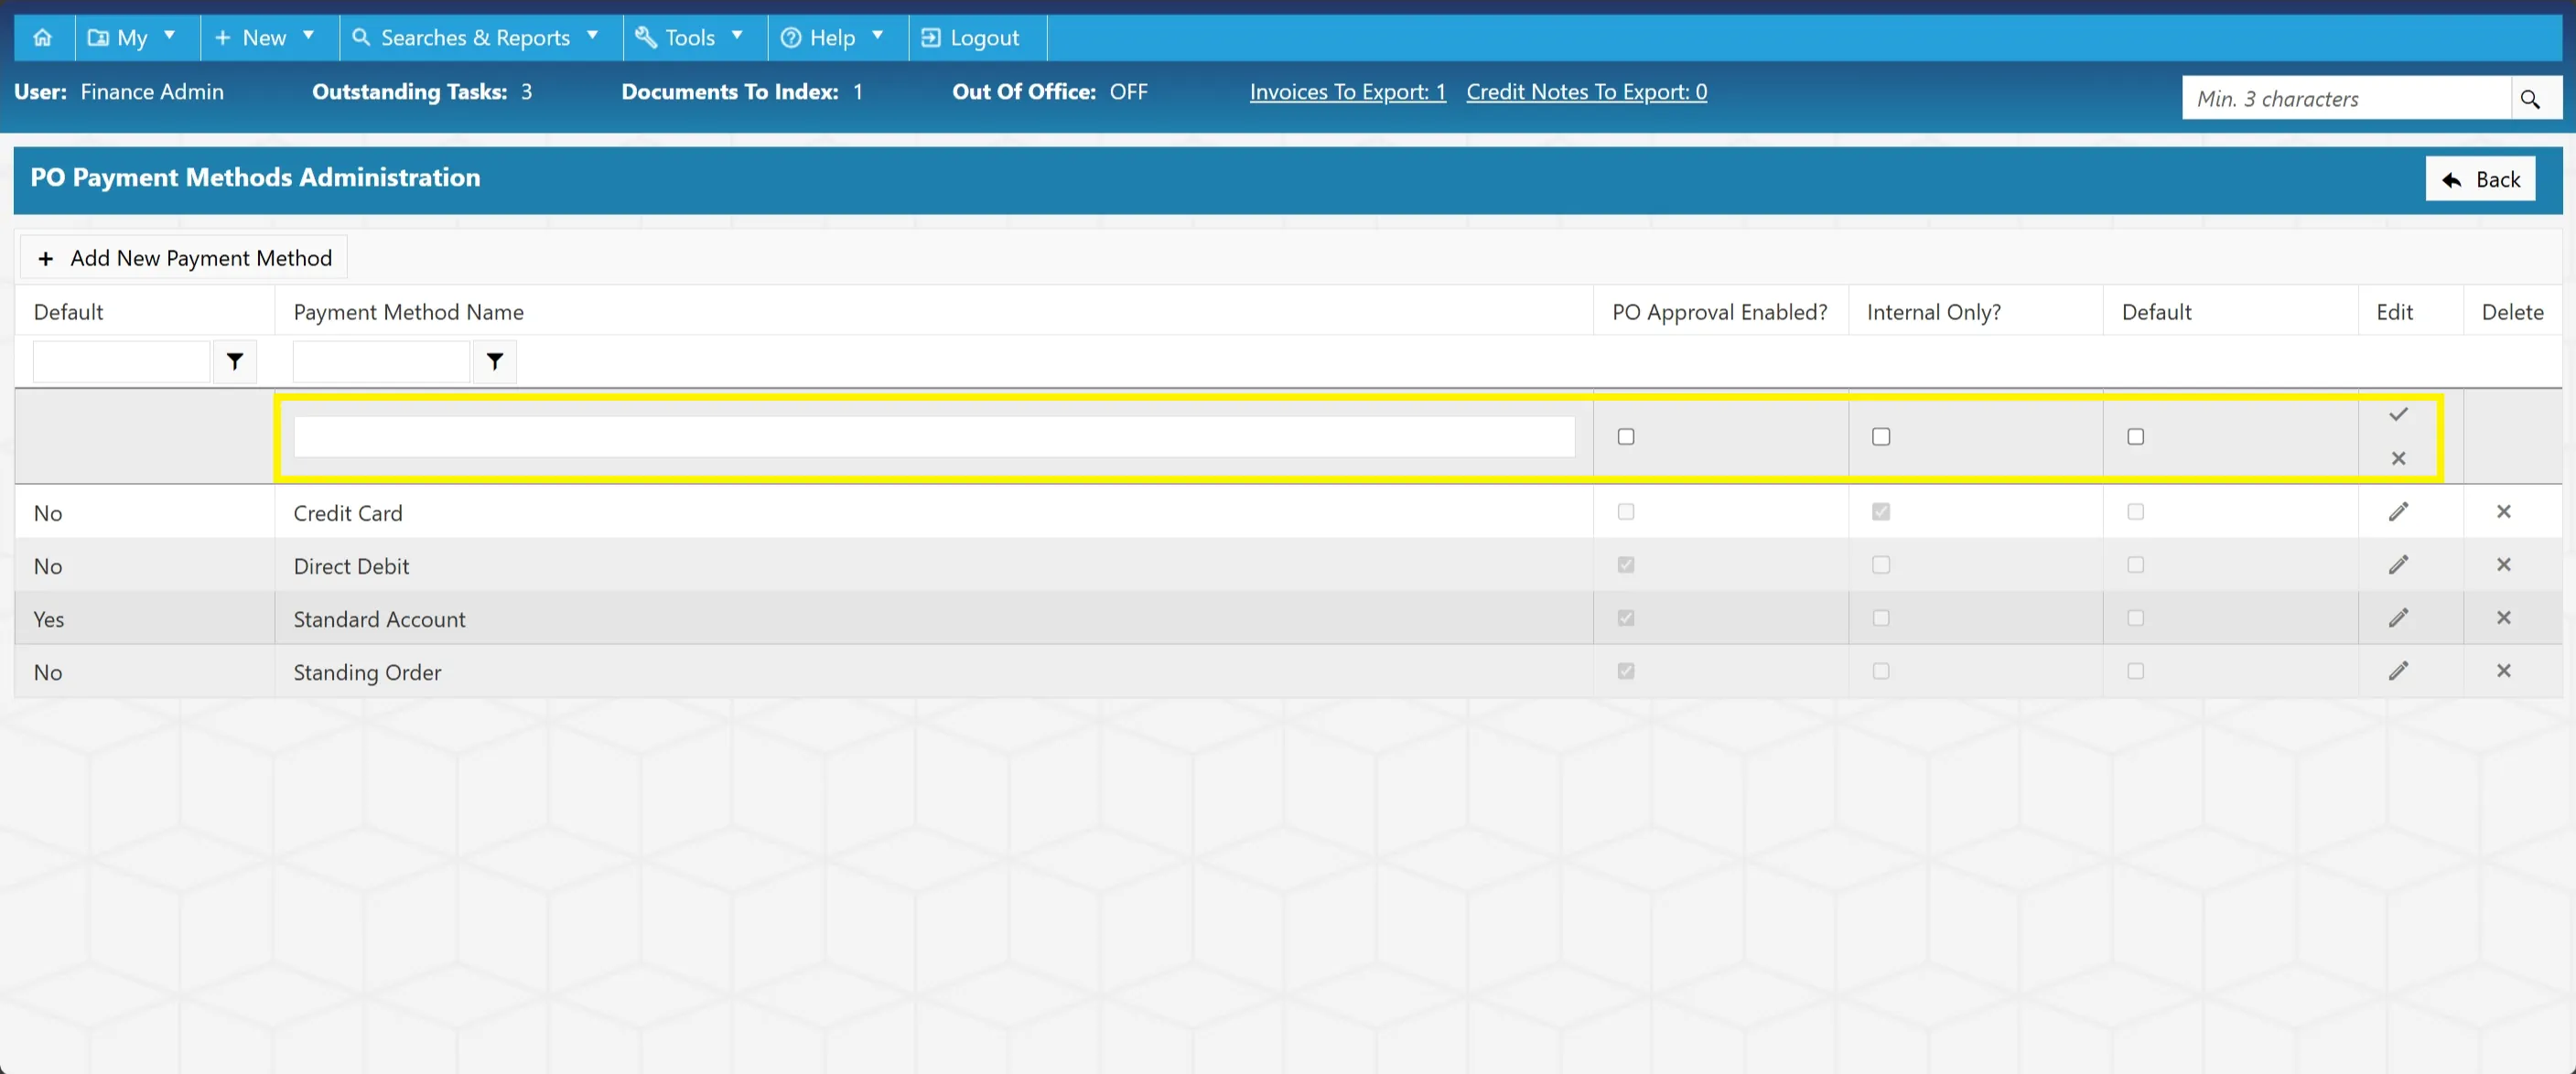The width and height of the screenshot is (2576, 1074).
Task: Select the Standard Account name cell
Action: pyautogui.click(x=933, y=618)
